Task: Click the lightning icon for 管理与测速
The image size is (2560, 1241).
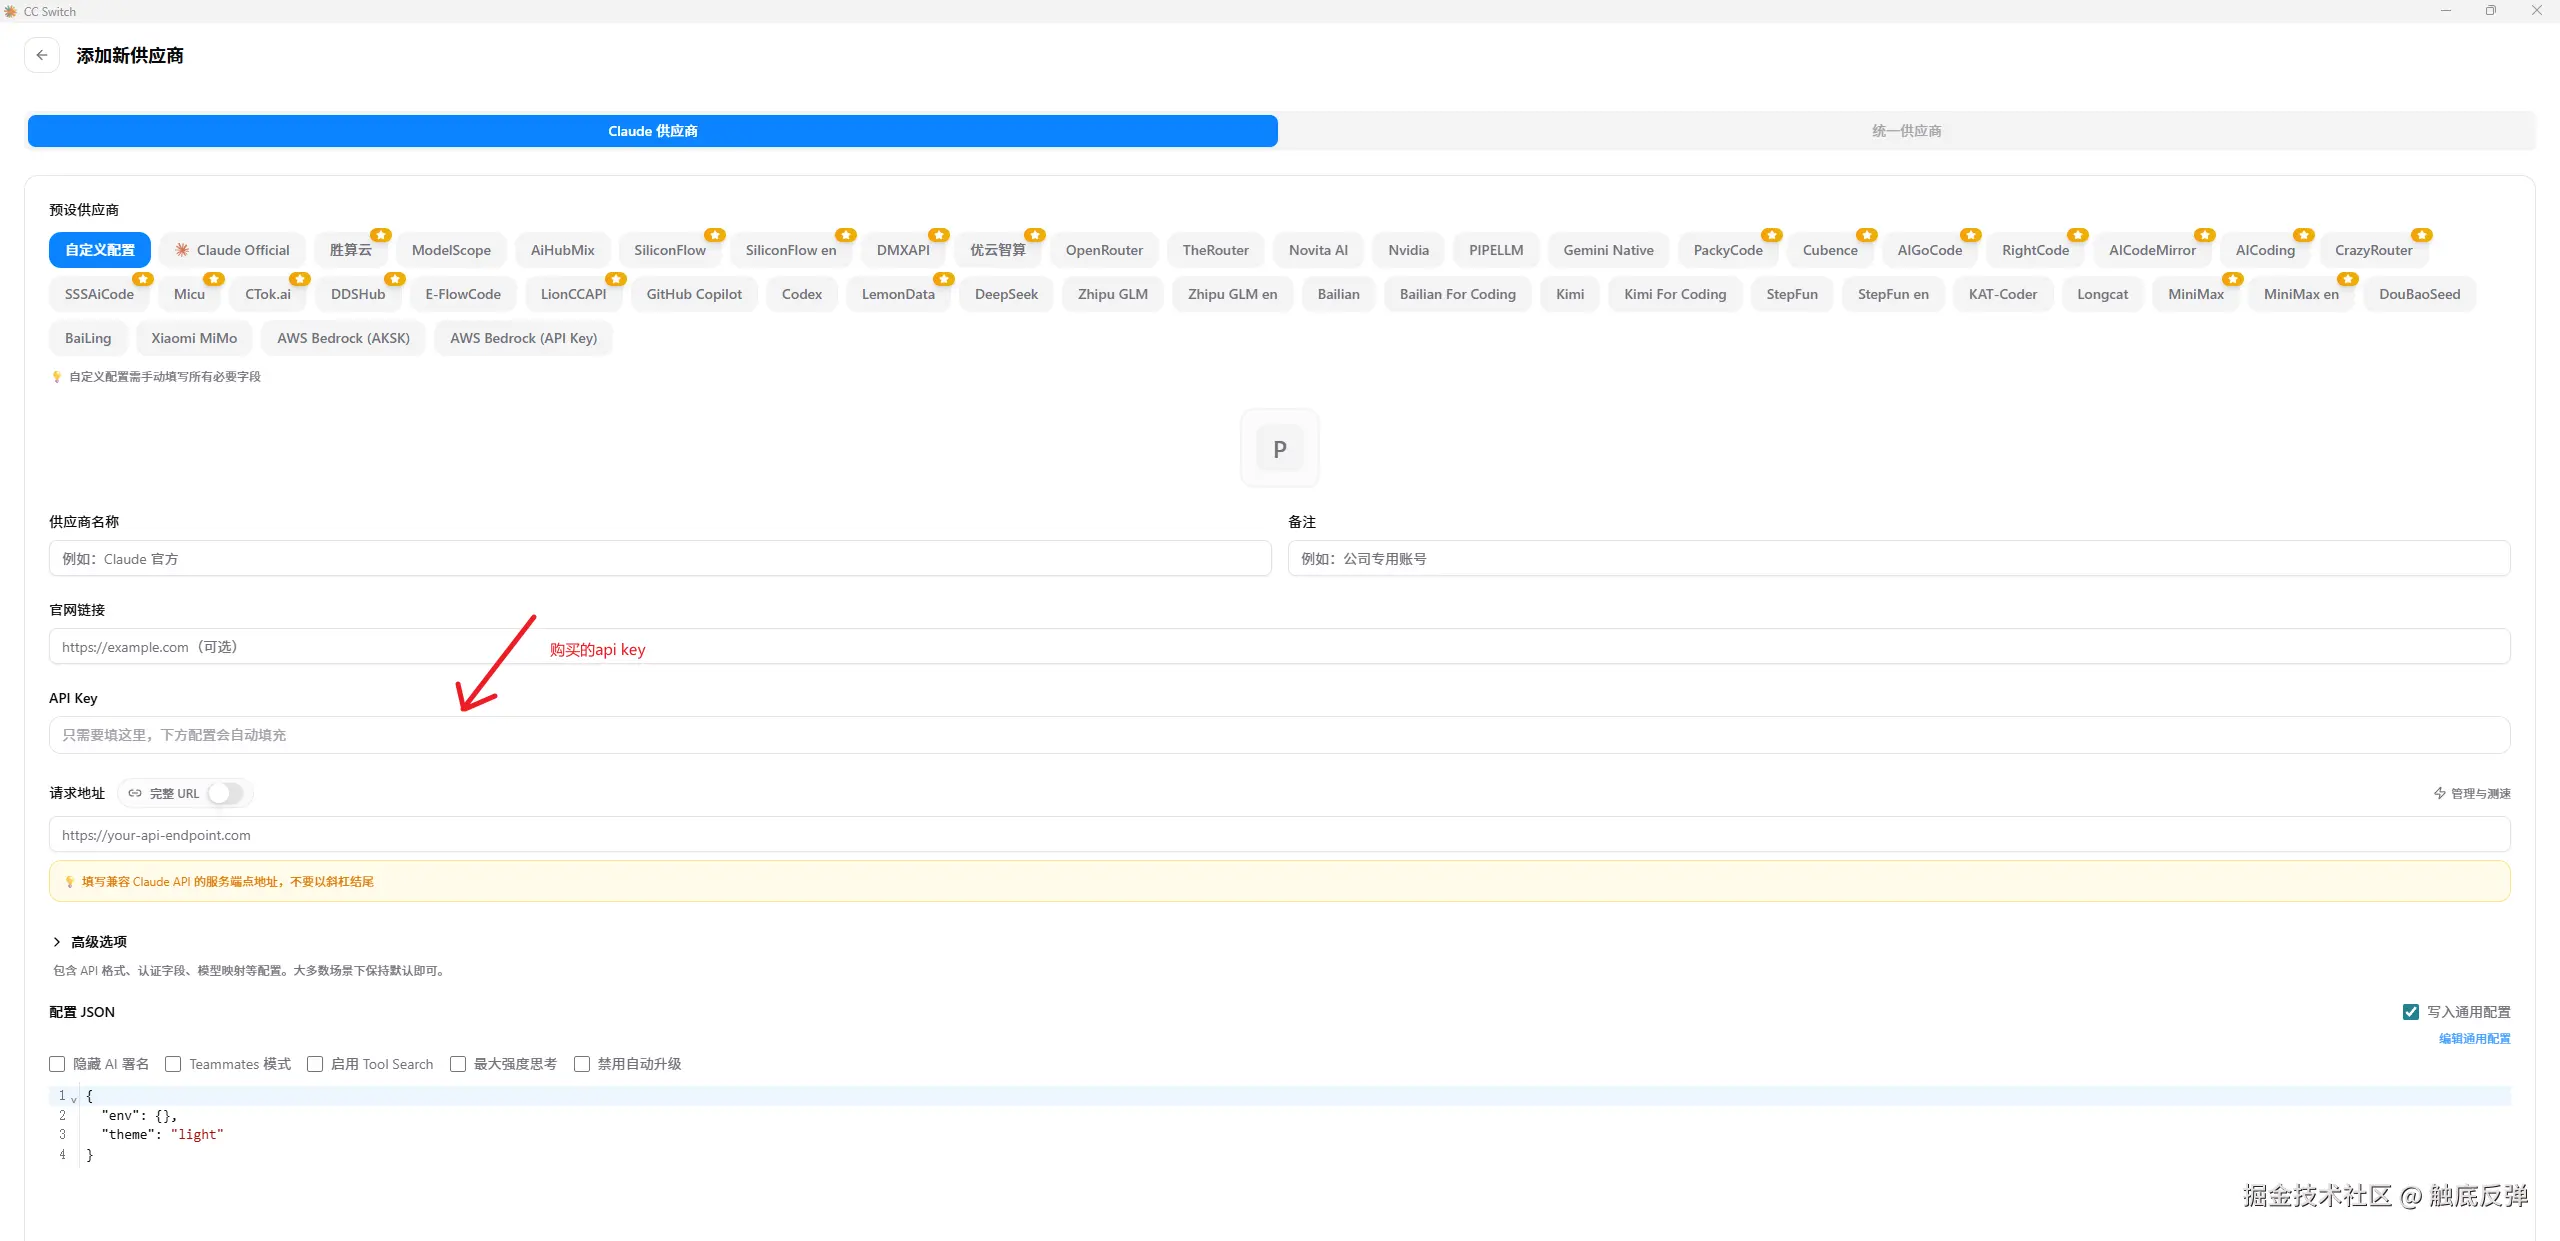Action: click(x=2440, y=793)
